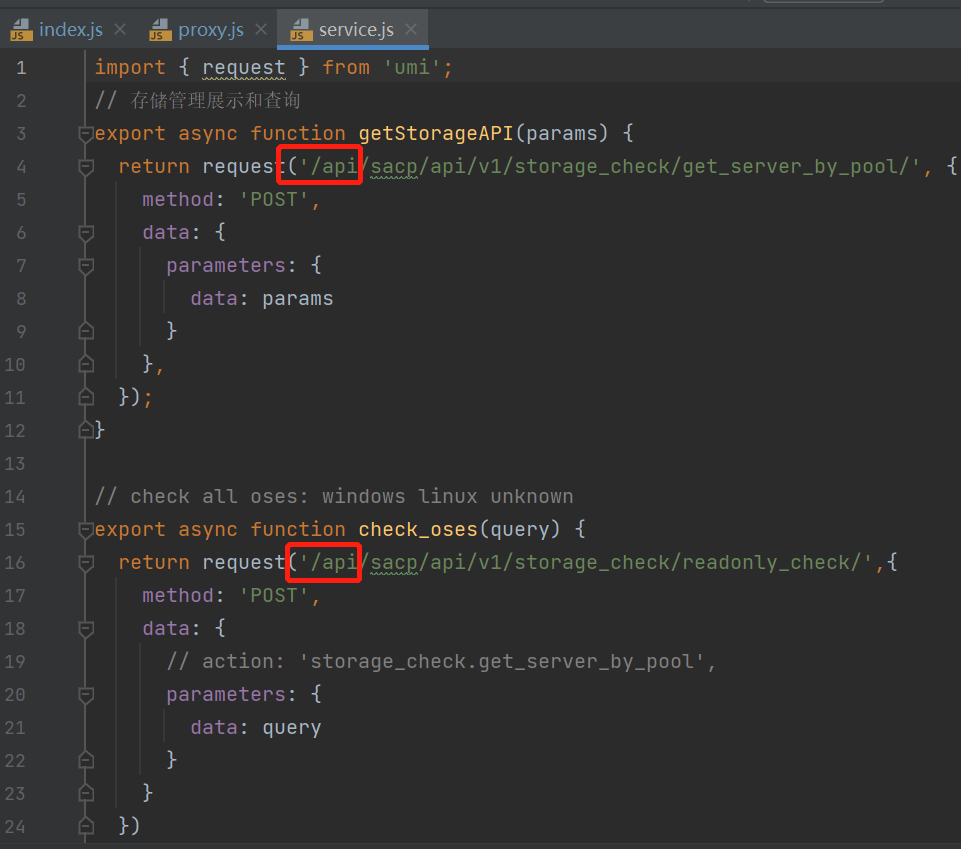Click fold end marker at line 11
The width and height of the screenshot is (961, 849).
point(86,397)
